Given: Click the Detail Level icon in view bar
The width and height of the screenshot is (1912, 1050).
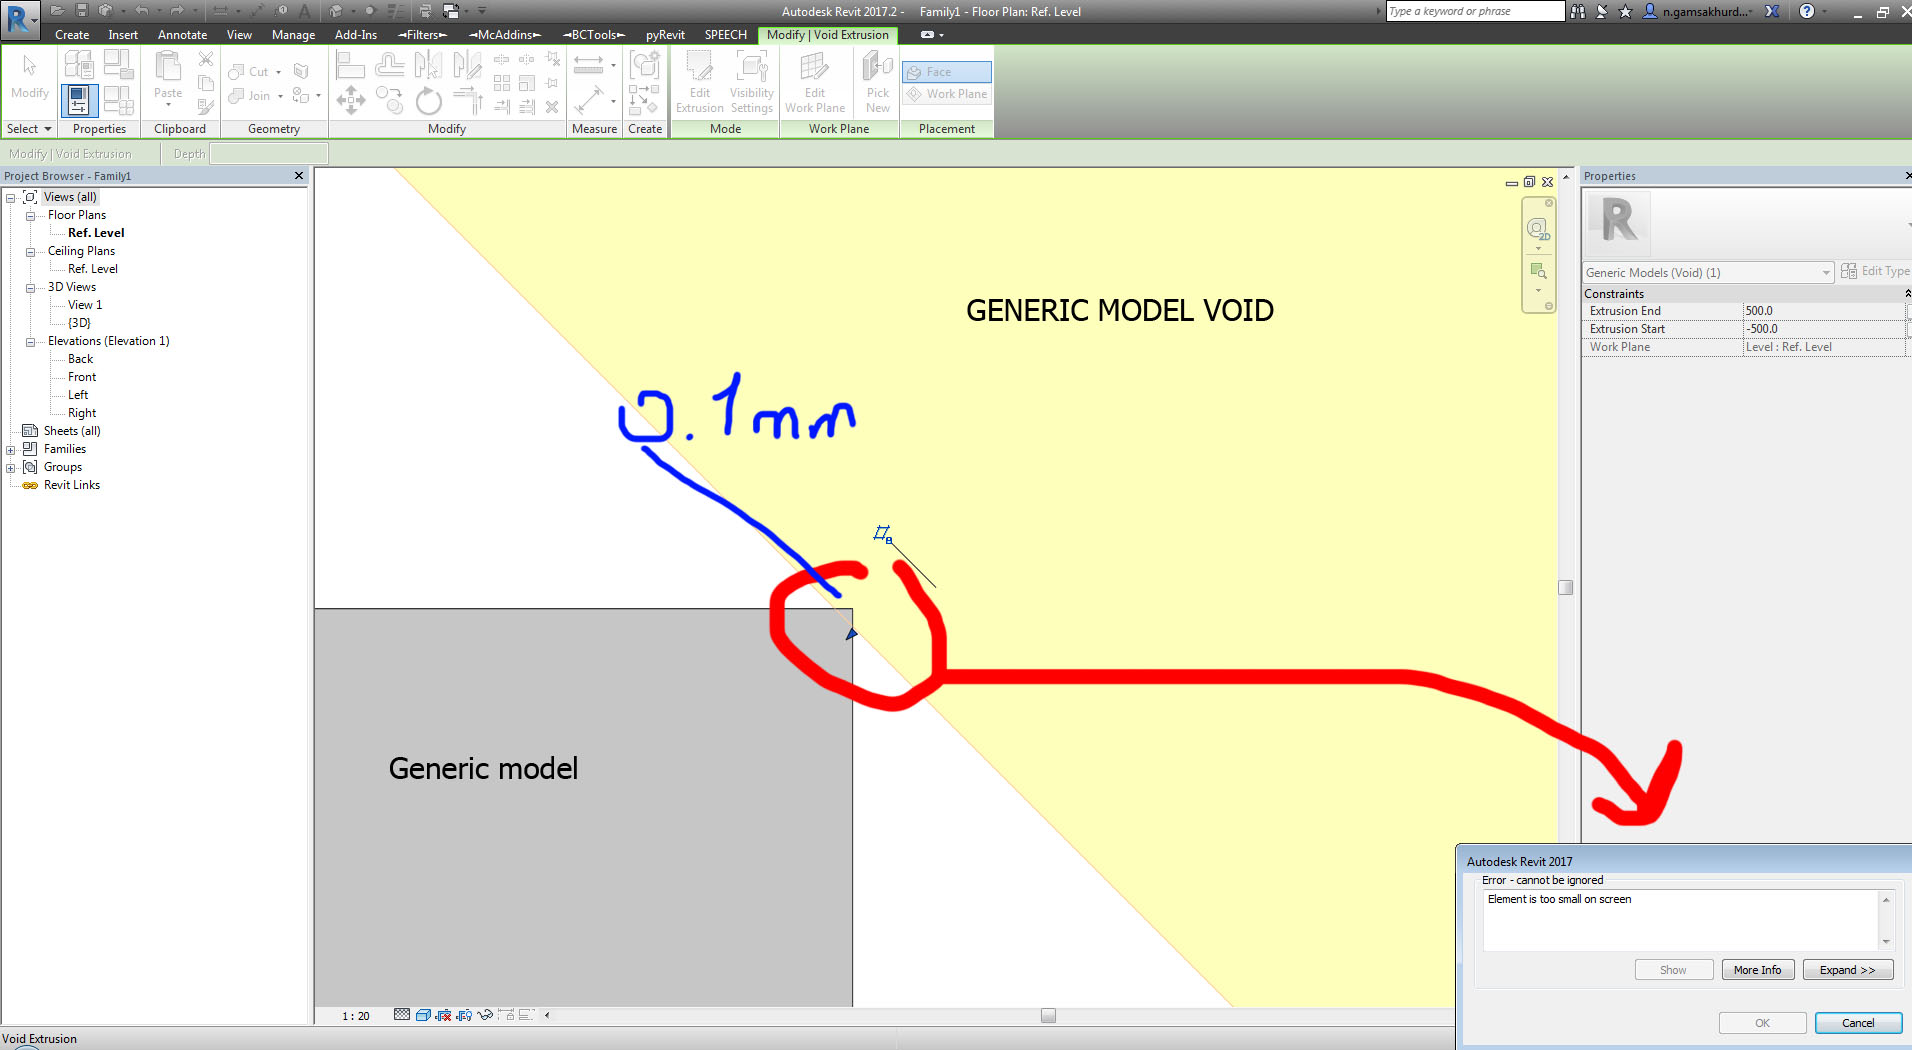Looking at the screenshot, I should coord(402,1015).
